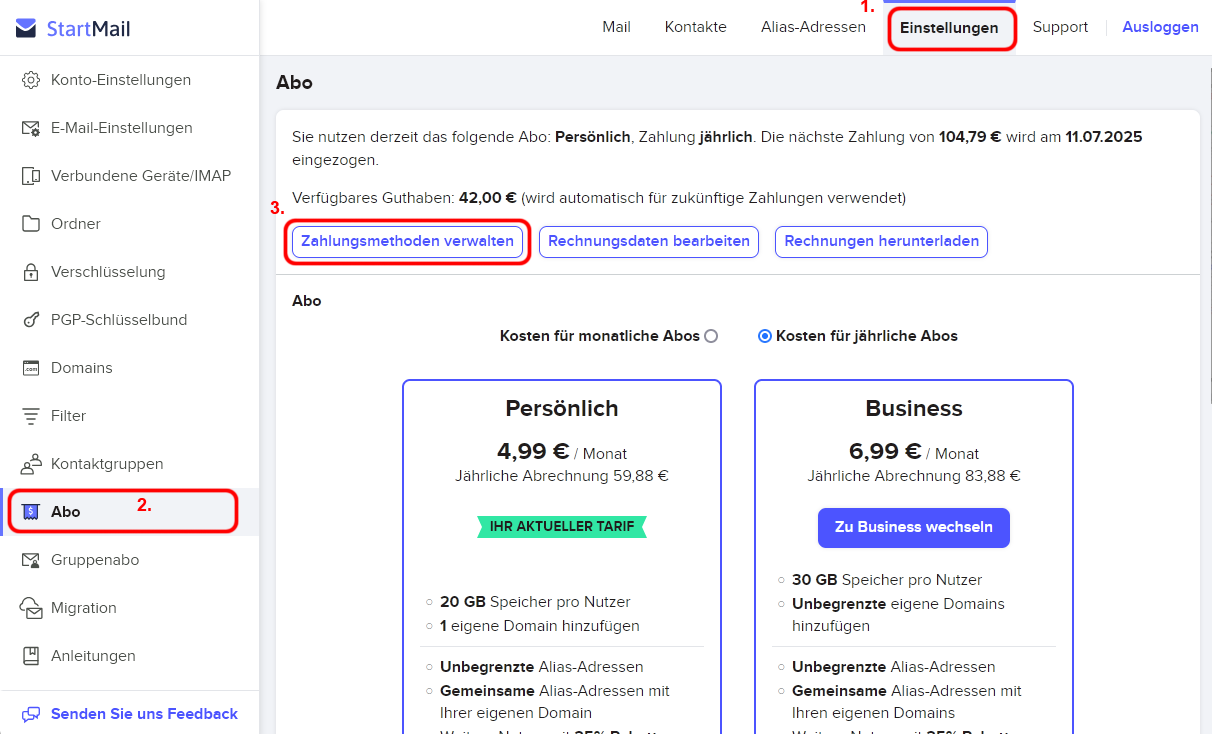This screenshot has height=734, width=1212.
Task: Click the PGP-Schlüsselbund key icon
Action: coord(31,320)
